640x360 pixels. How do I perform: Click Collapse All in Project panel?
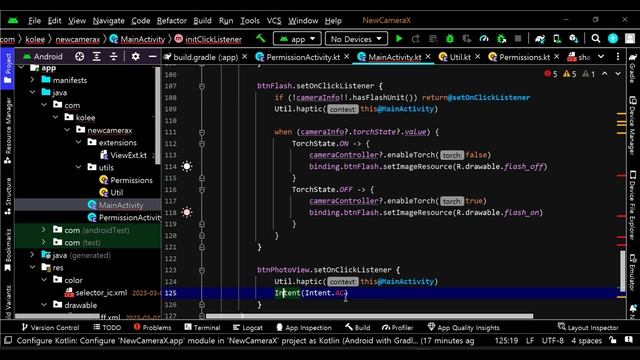113,56
